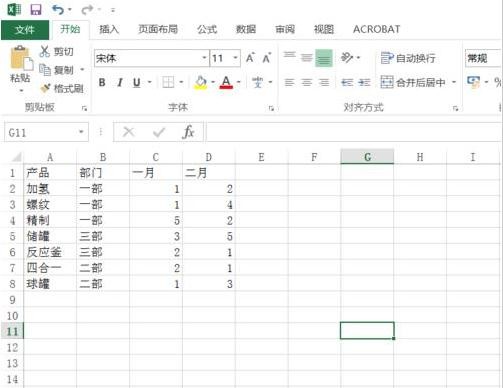
Task: Switch to the 页面布局 Page Layout tab
Action: 158,29
